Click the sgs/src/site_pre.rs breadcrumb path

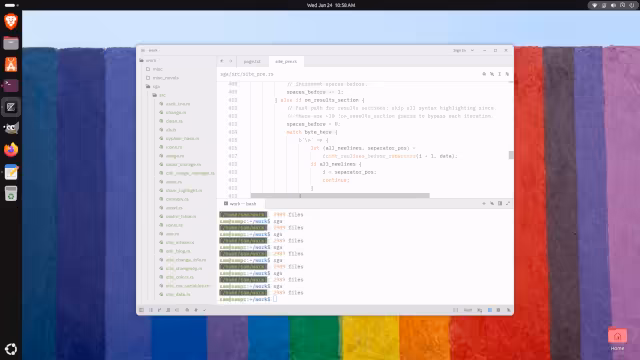click(x=247, y=74)
